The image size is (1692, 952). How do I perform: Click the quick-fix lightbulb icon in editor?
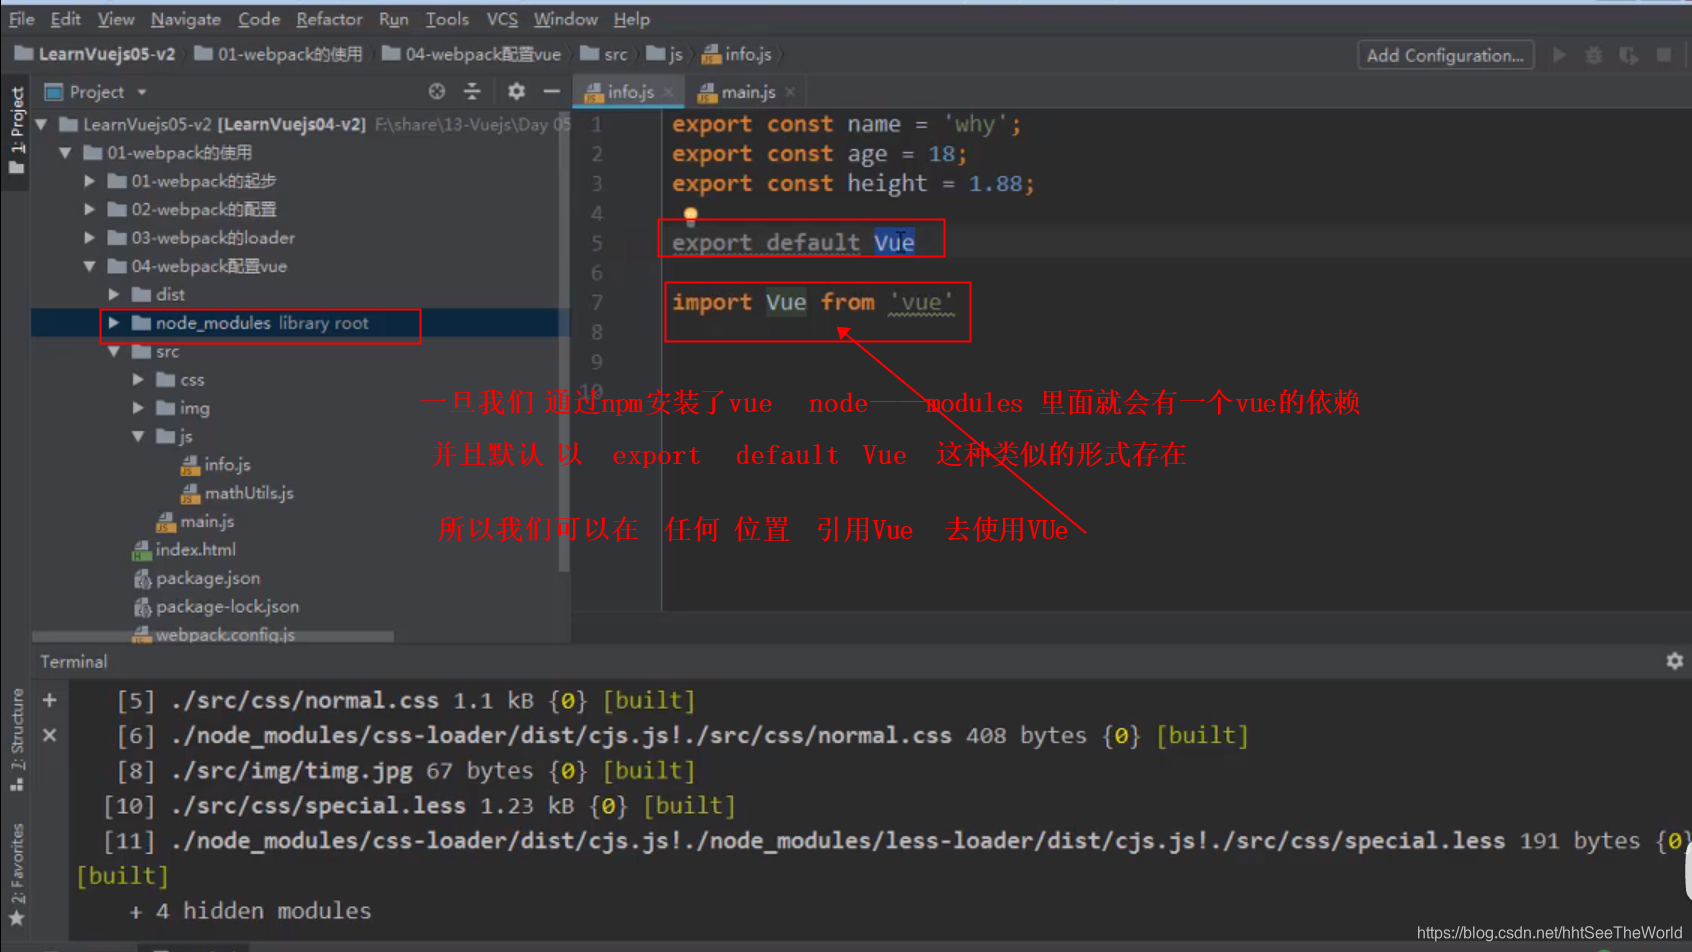(x=690, y=215)
